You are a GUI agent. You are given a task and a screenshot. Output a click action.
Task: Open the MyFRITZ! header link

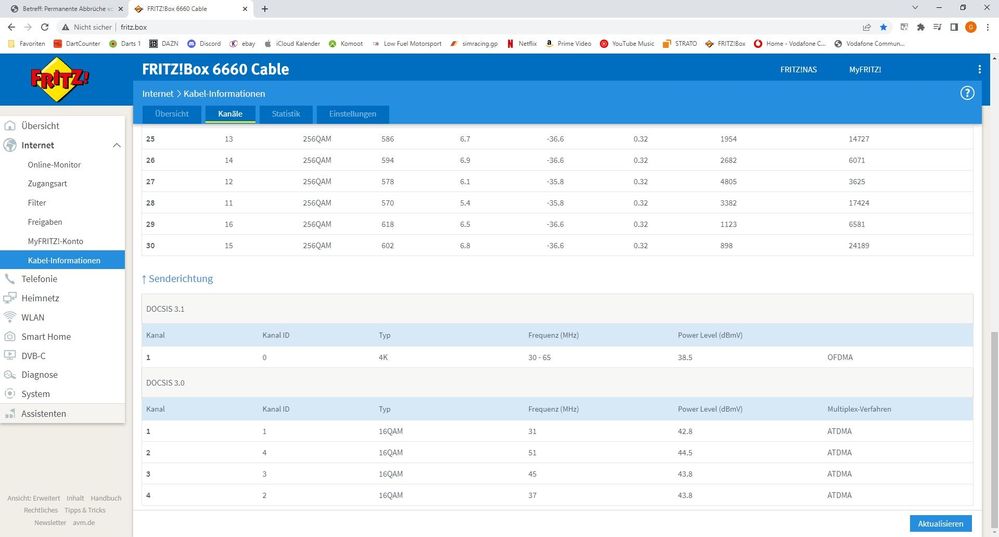pyautogui.click(x=865, y=69)
